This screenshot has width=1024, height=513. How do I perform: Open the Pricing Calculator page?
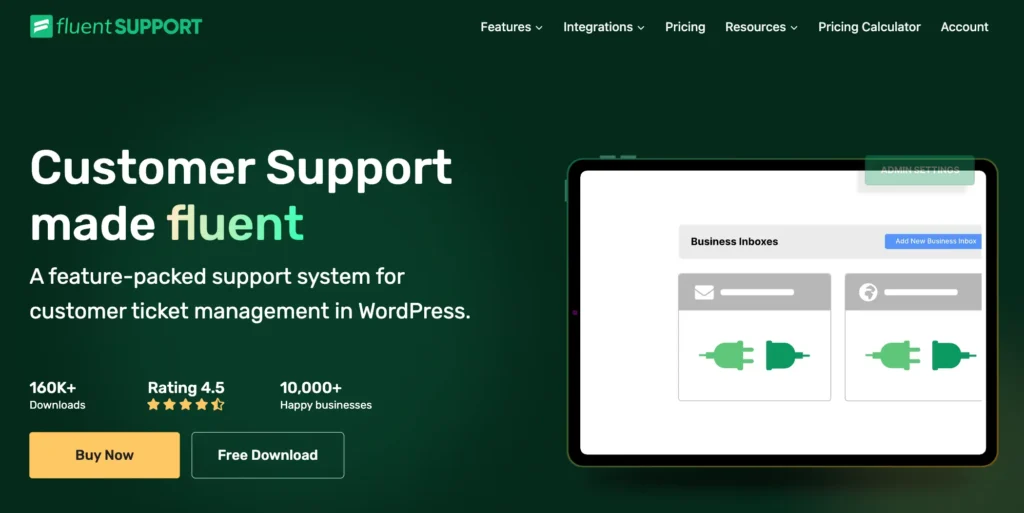[x=869, y=27]
